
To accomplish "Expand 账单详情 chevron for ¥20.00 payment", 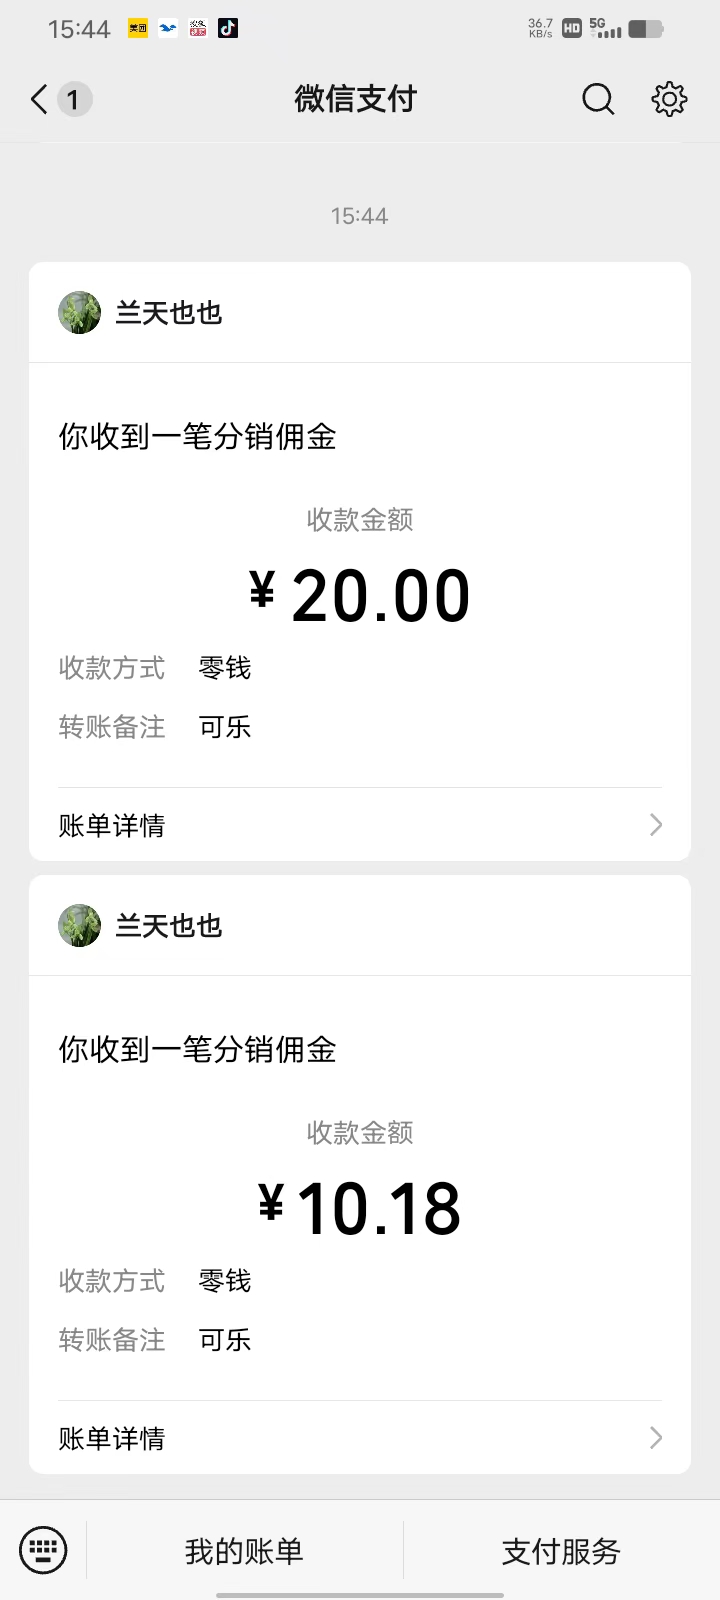I will click(x=656, y=825).
